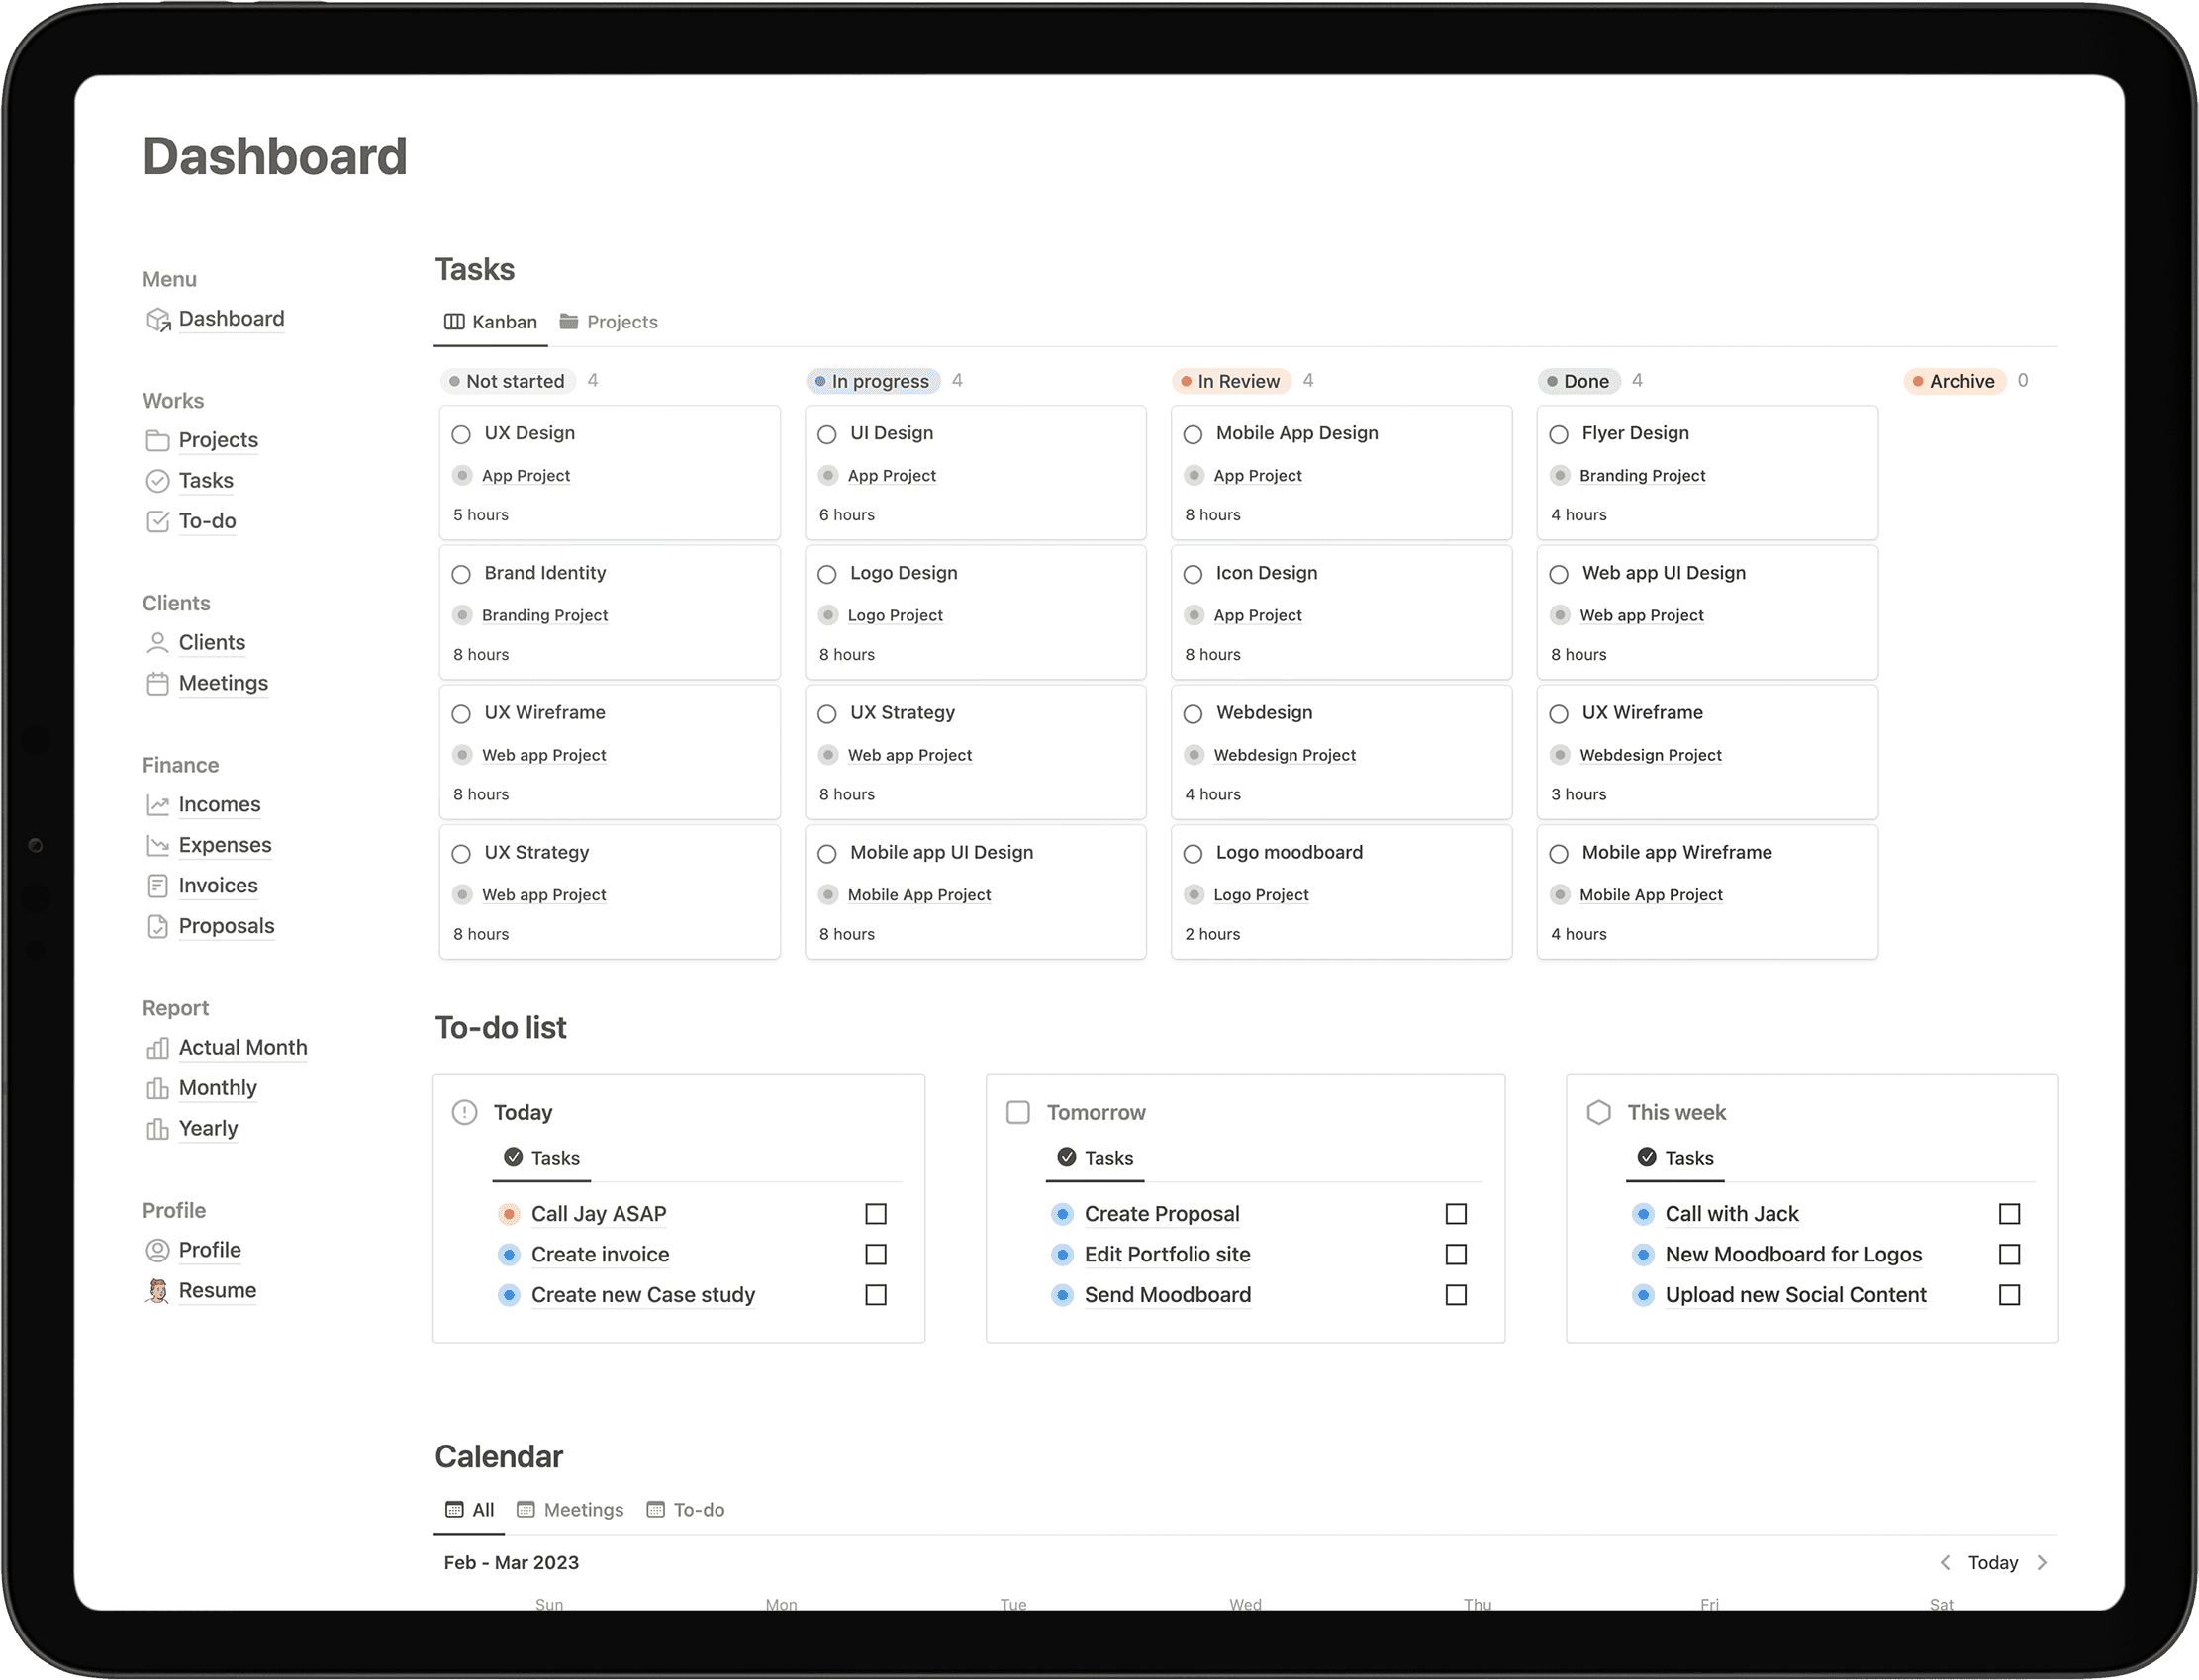Screen dimensions: 2199x1680
Task: Click the back arrow in the calendar header
Action: tap(1946, 1562)
